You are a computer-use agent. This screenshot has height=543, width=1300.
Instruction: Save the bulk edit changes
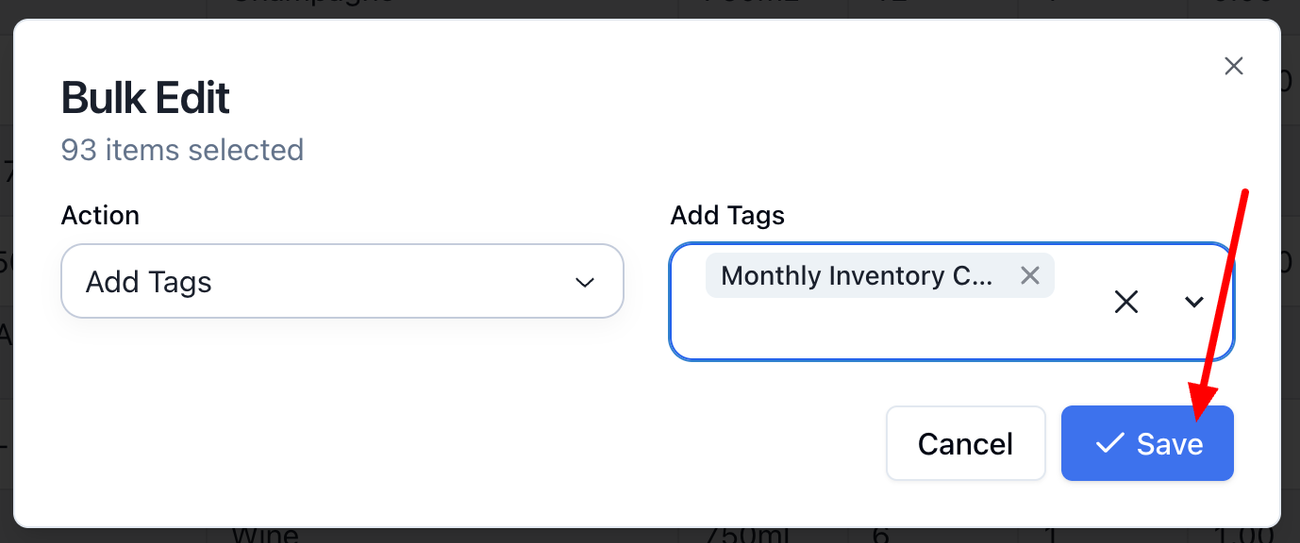coord(1147,443)
